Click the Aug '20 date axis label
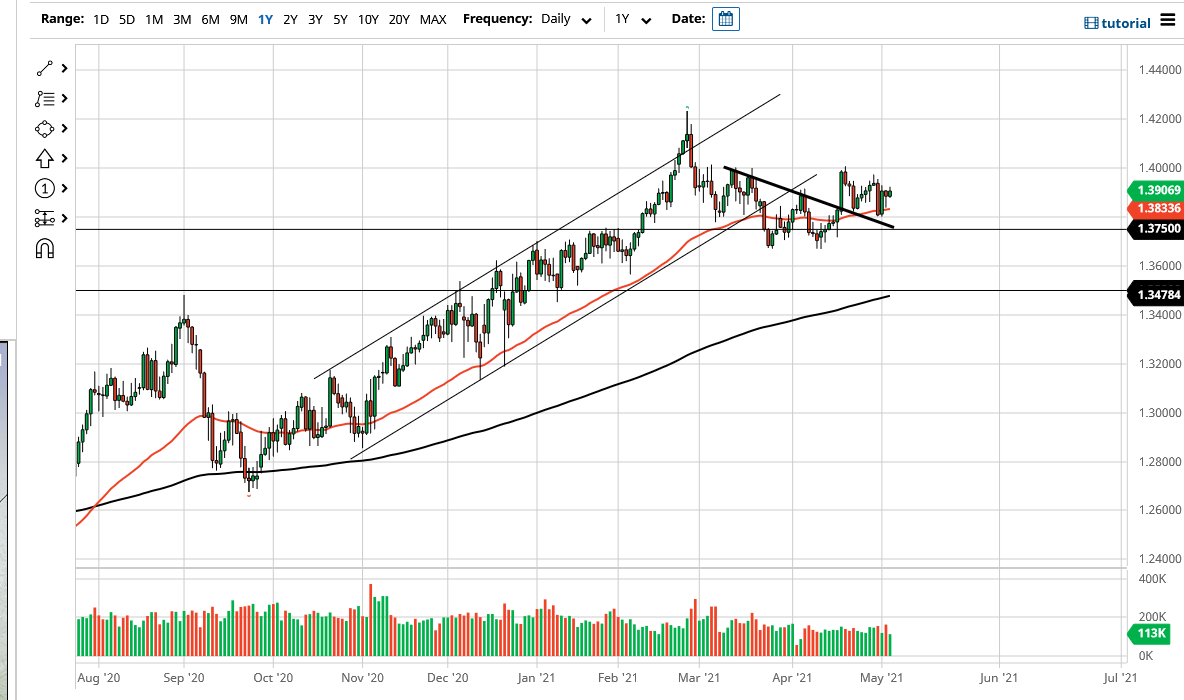This screenshot has width=1184, height=700. (99, 678)
